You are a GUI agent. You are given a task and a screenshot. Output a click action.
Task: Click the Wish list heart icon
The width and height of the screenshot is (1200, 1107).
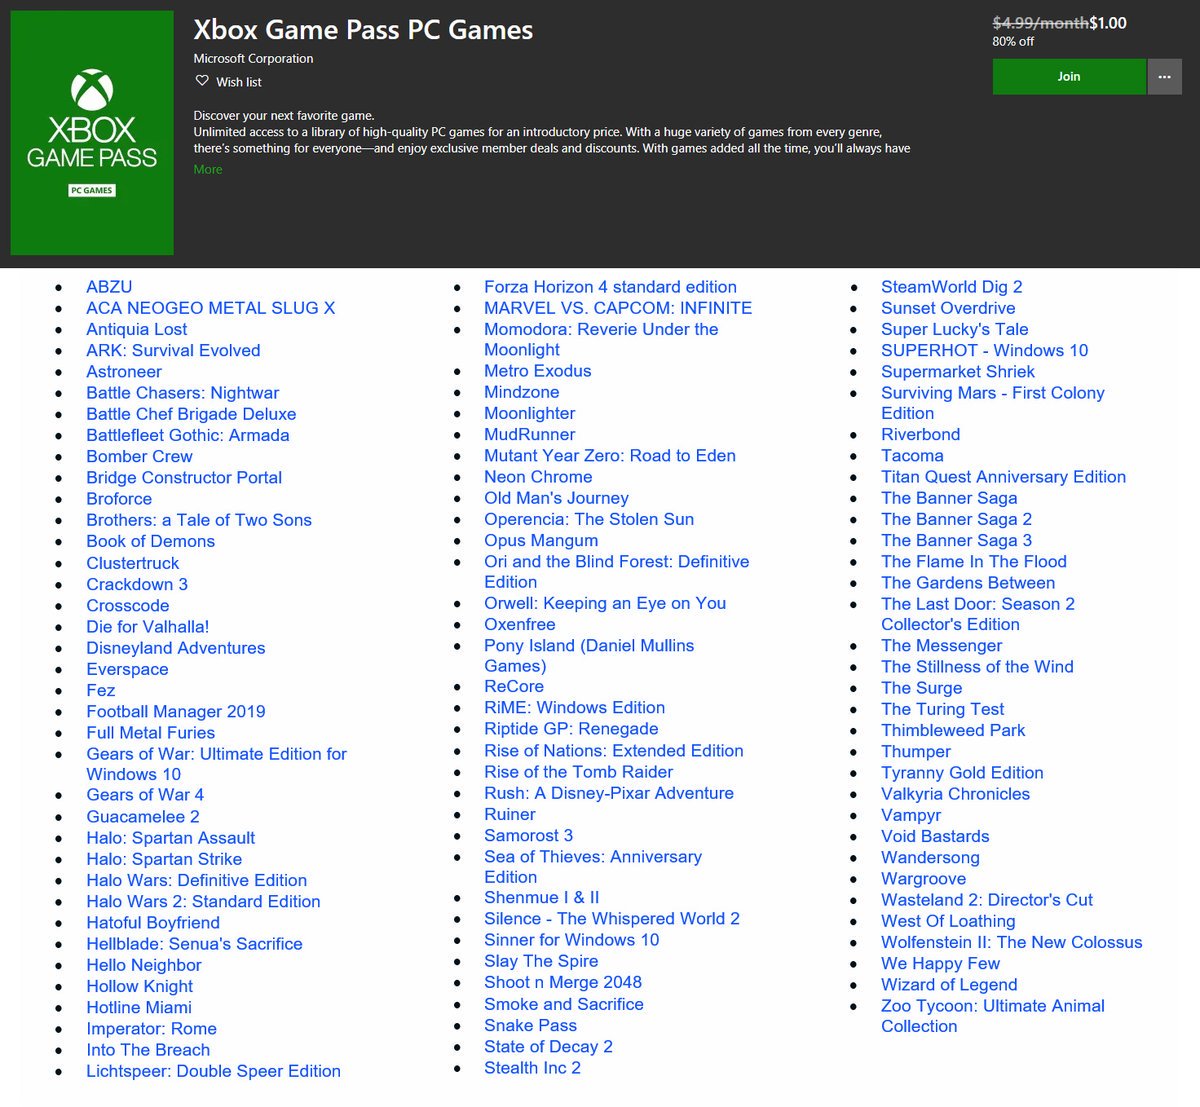[x=202, y=81]
